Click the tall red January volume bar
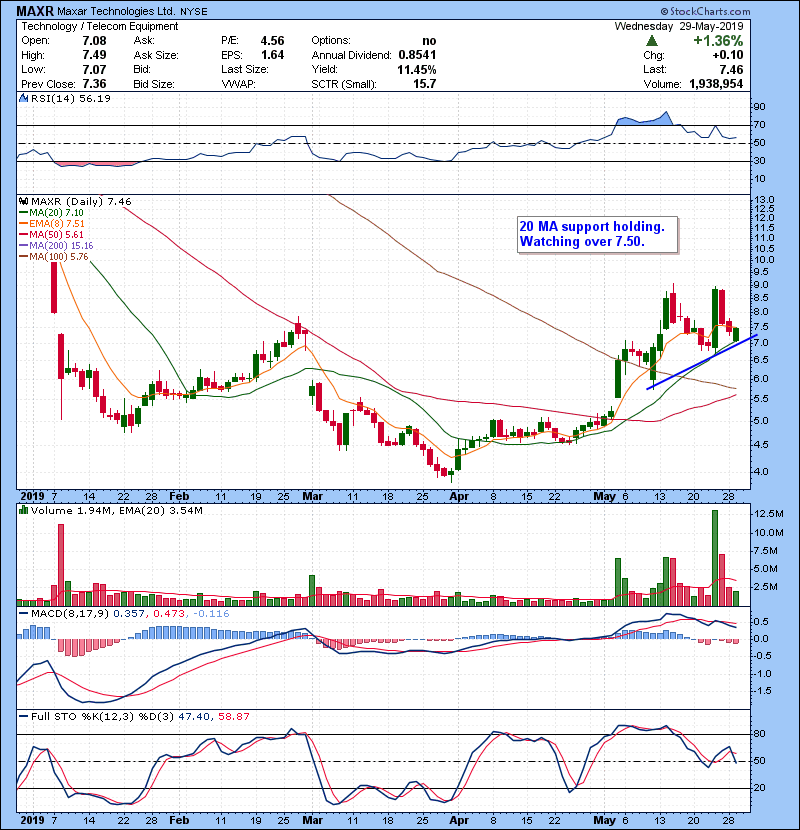The image size is (800, 830). click(61, 565)
